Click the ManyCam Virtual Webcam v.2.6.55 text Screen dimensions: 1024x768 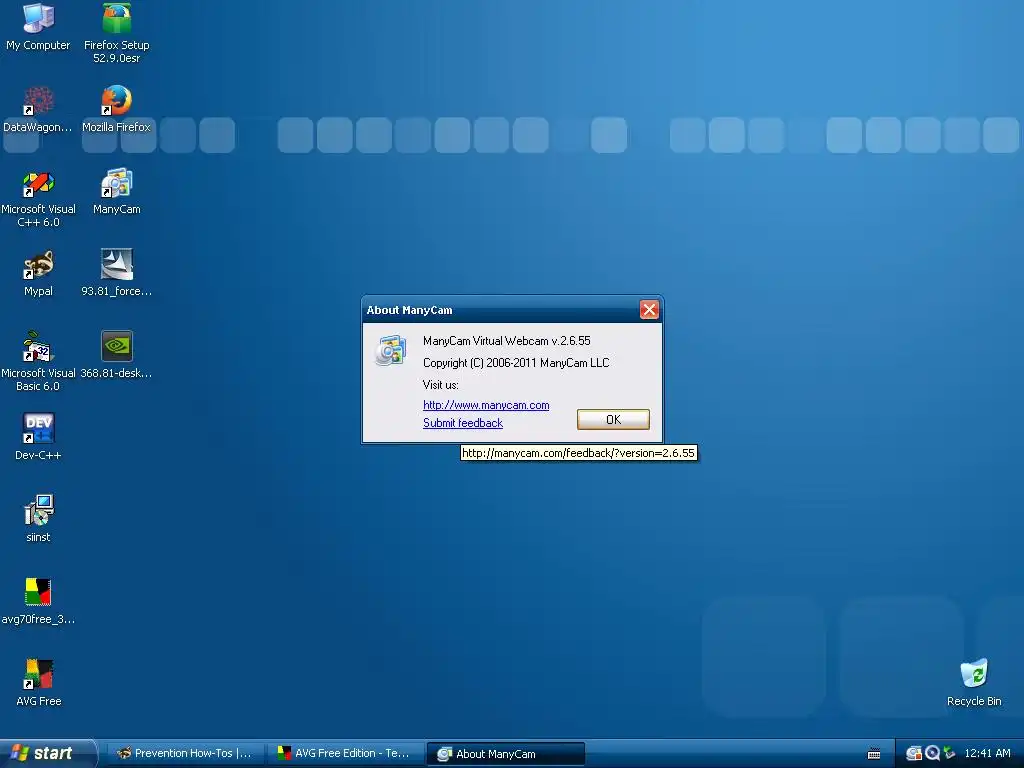(506, 341)
